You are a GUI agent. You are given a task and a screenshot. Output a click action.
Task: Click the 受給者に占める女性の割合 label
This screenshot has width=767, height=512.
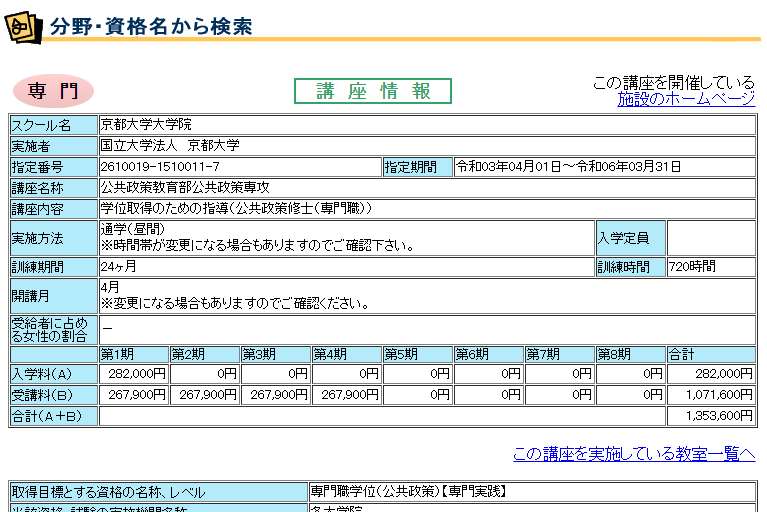pyautogui.click(x=54, y=330)
